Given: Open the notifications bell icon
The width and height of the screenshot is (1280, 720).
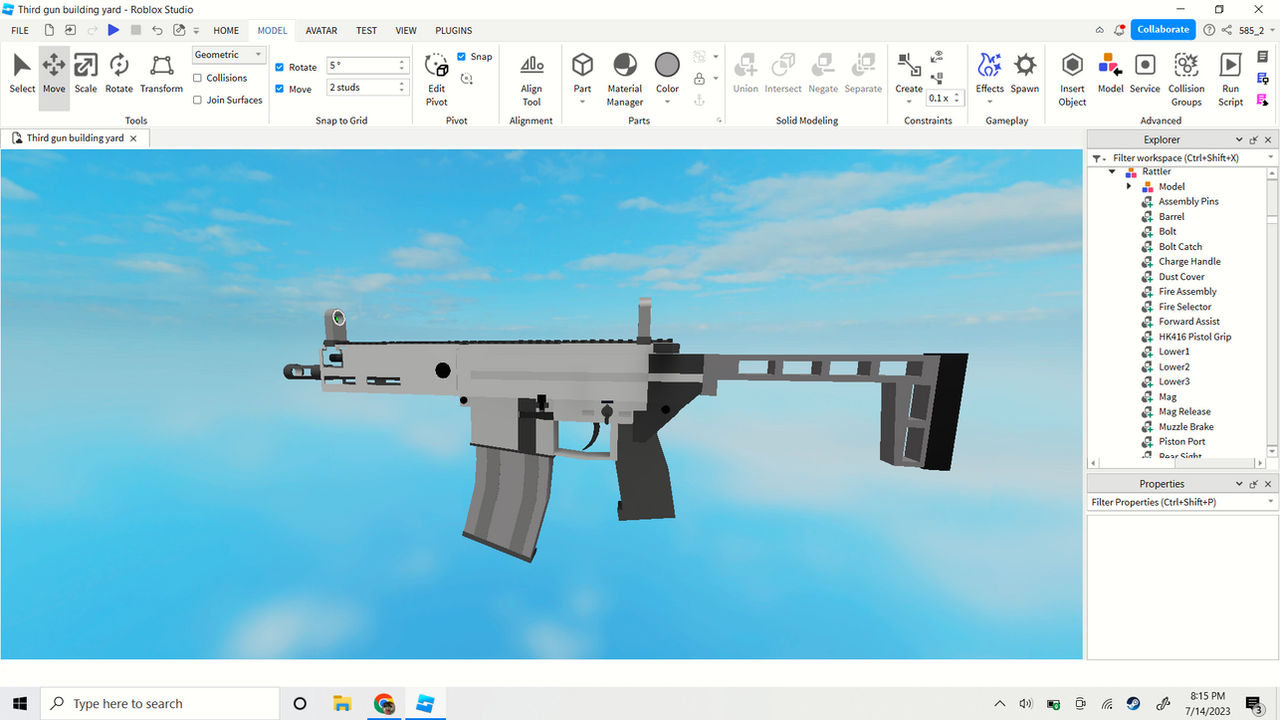Looking at the screenshot, I should point(1119,30).
